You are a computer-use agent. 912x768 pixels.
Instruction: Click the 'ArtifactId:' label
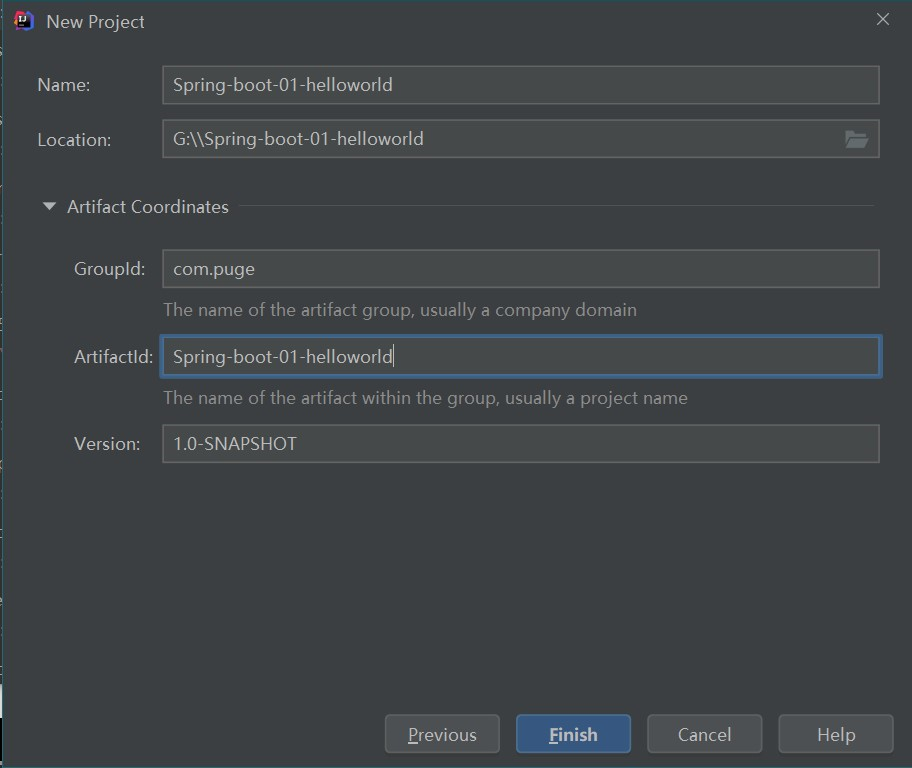(x=113, y=357)
